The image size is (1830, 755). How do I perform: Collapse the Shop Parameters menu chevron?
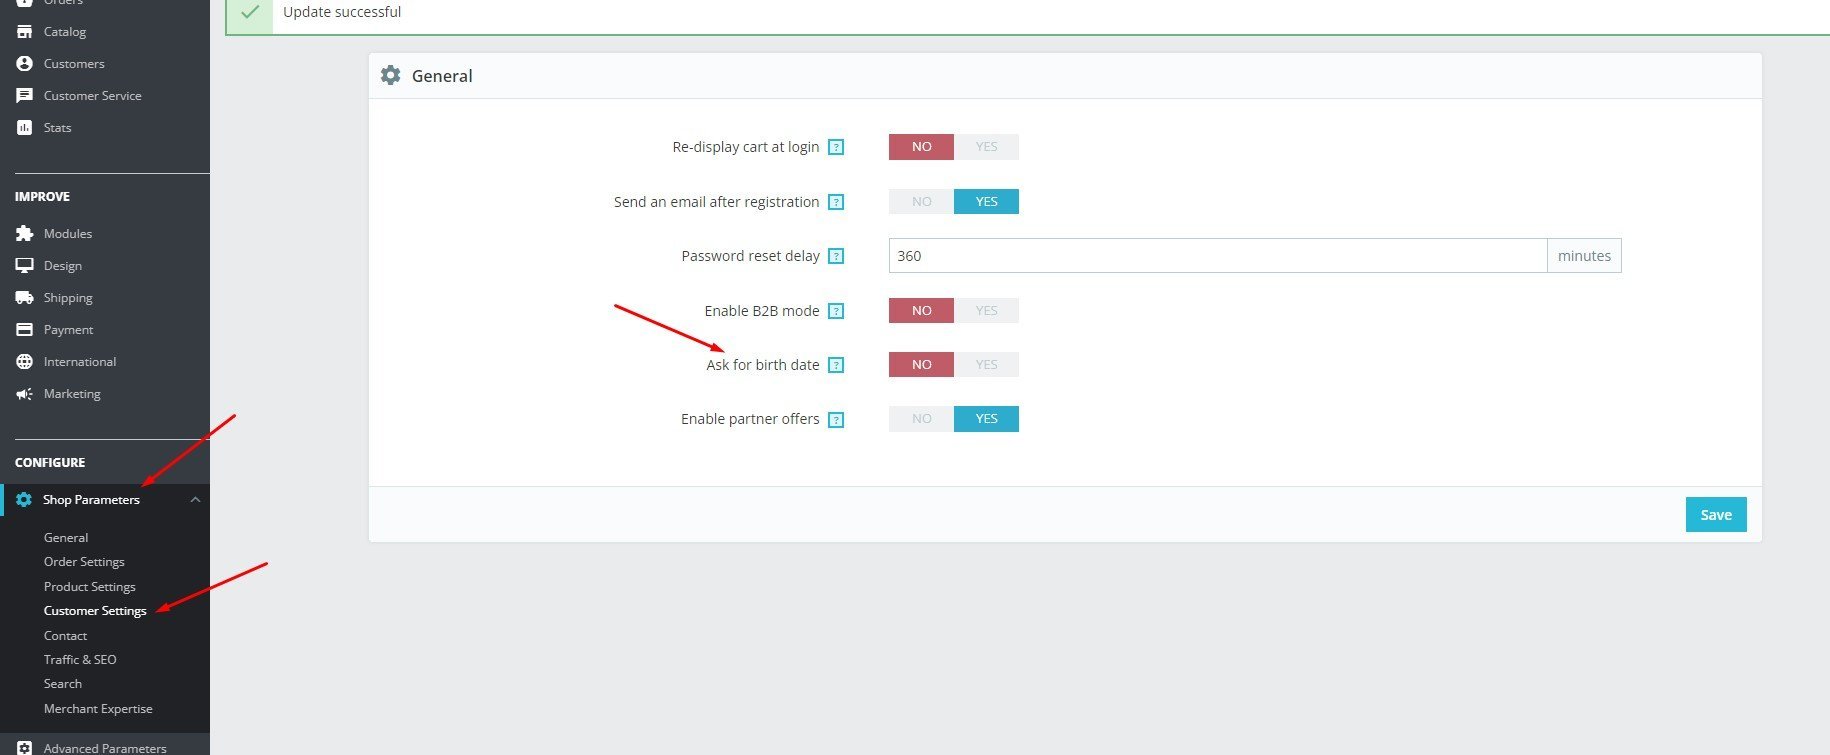click(x=196, y=500)
